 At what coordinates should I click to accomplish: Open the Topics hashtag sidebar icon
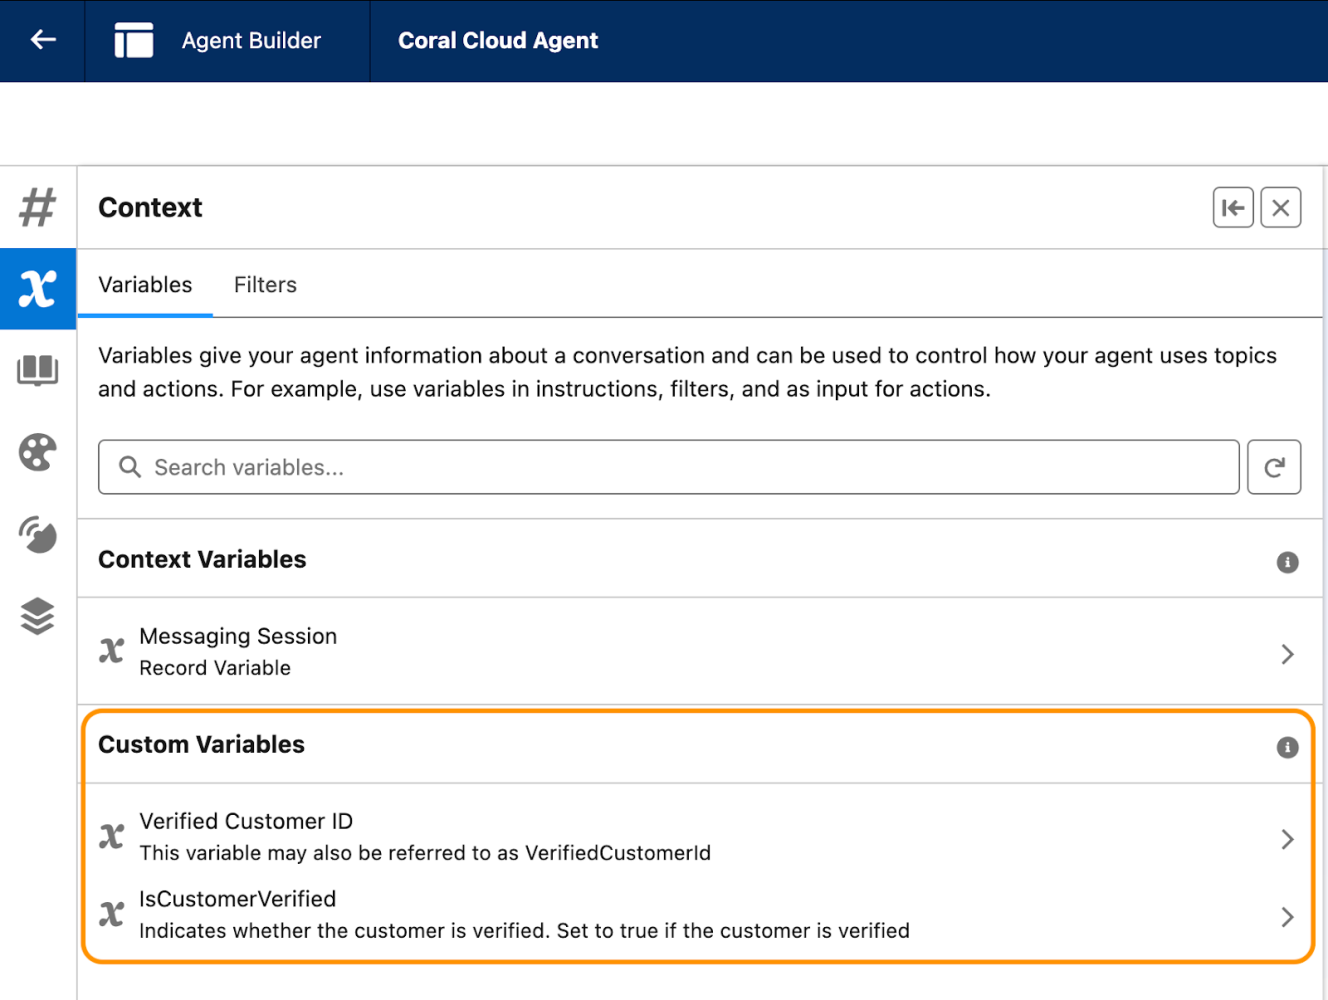tap(38, 207)
